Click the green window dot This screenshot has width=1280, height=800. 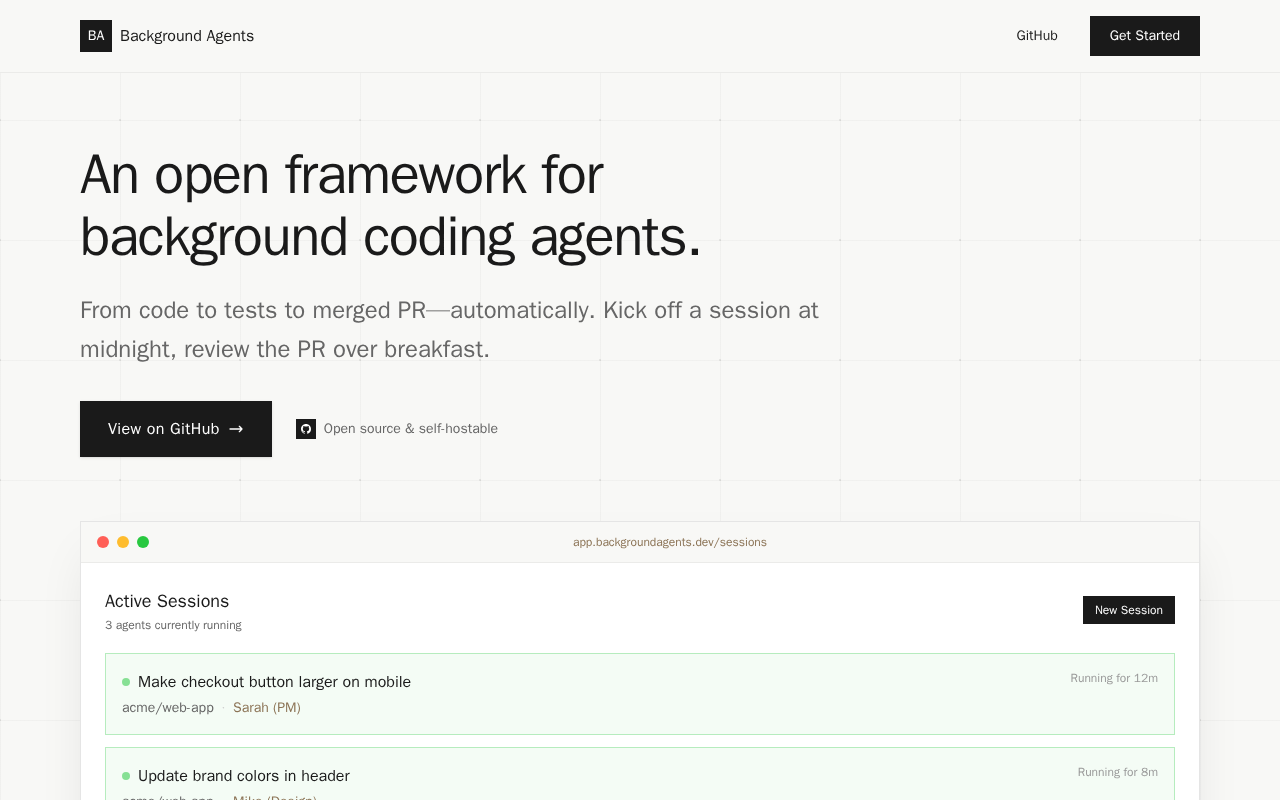tap(143, 542)
